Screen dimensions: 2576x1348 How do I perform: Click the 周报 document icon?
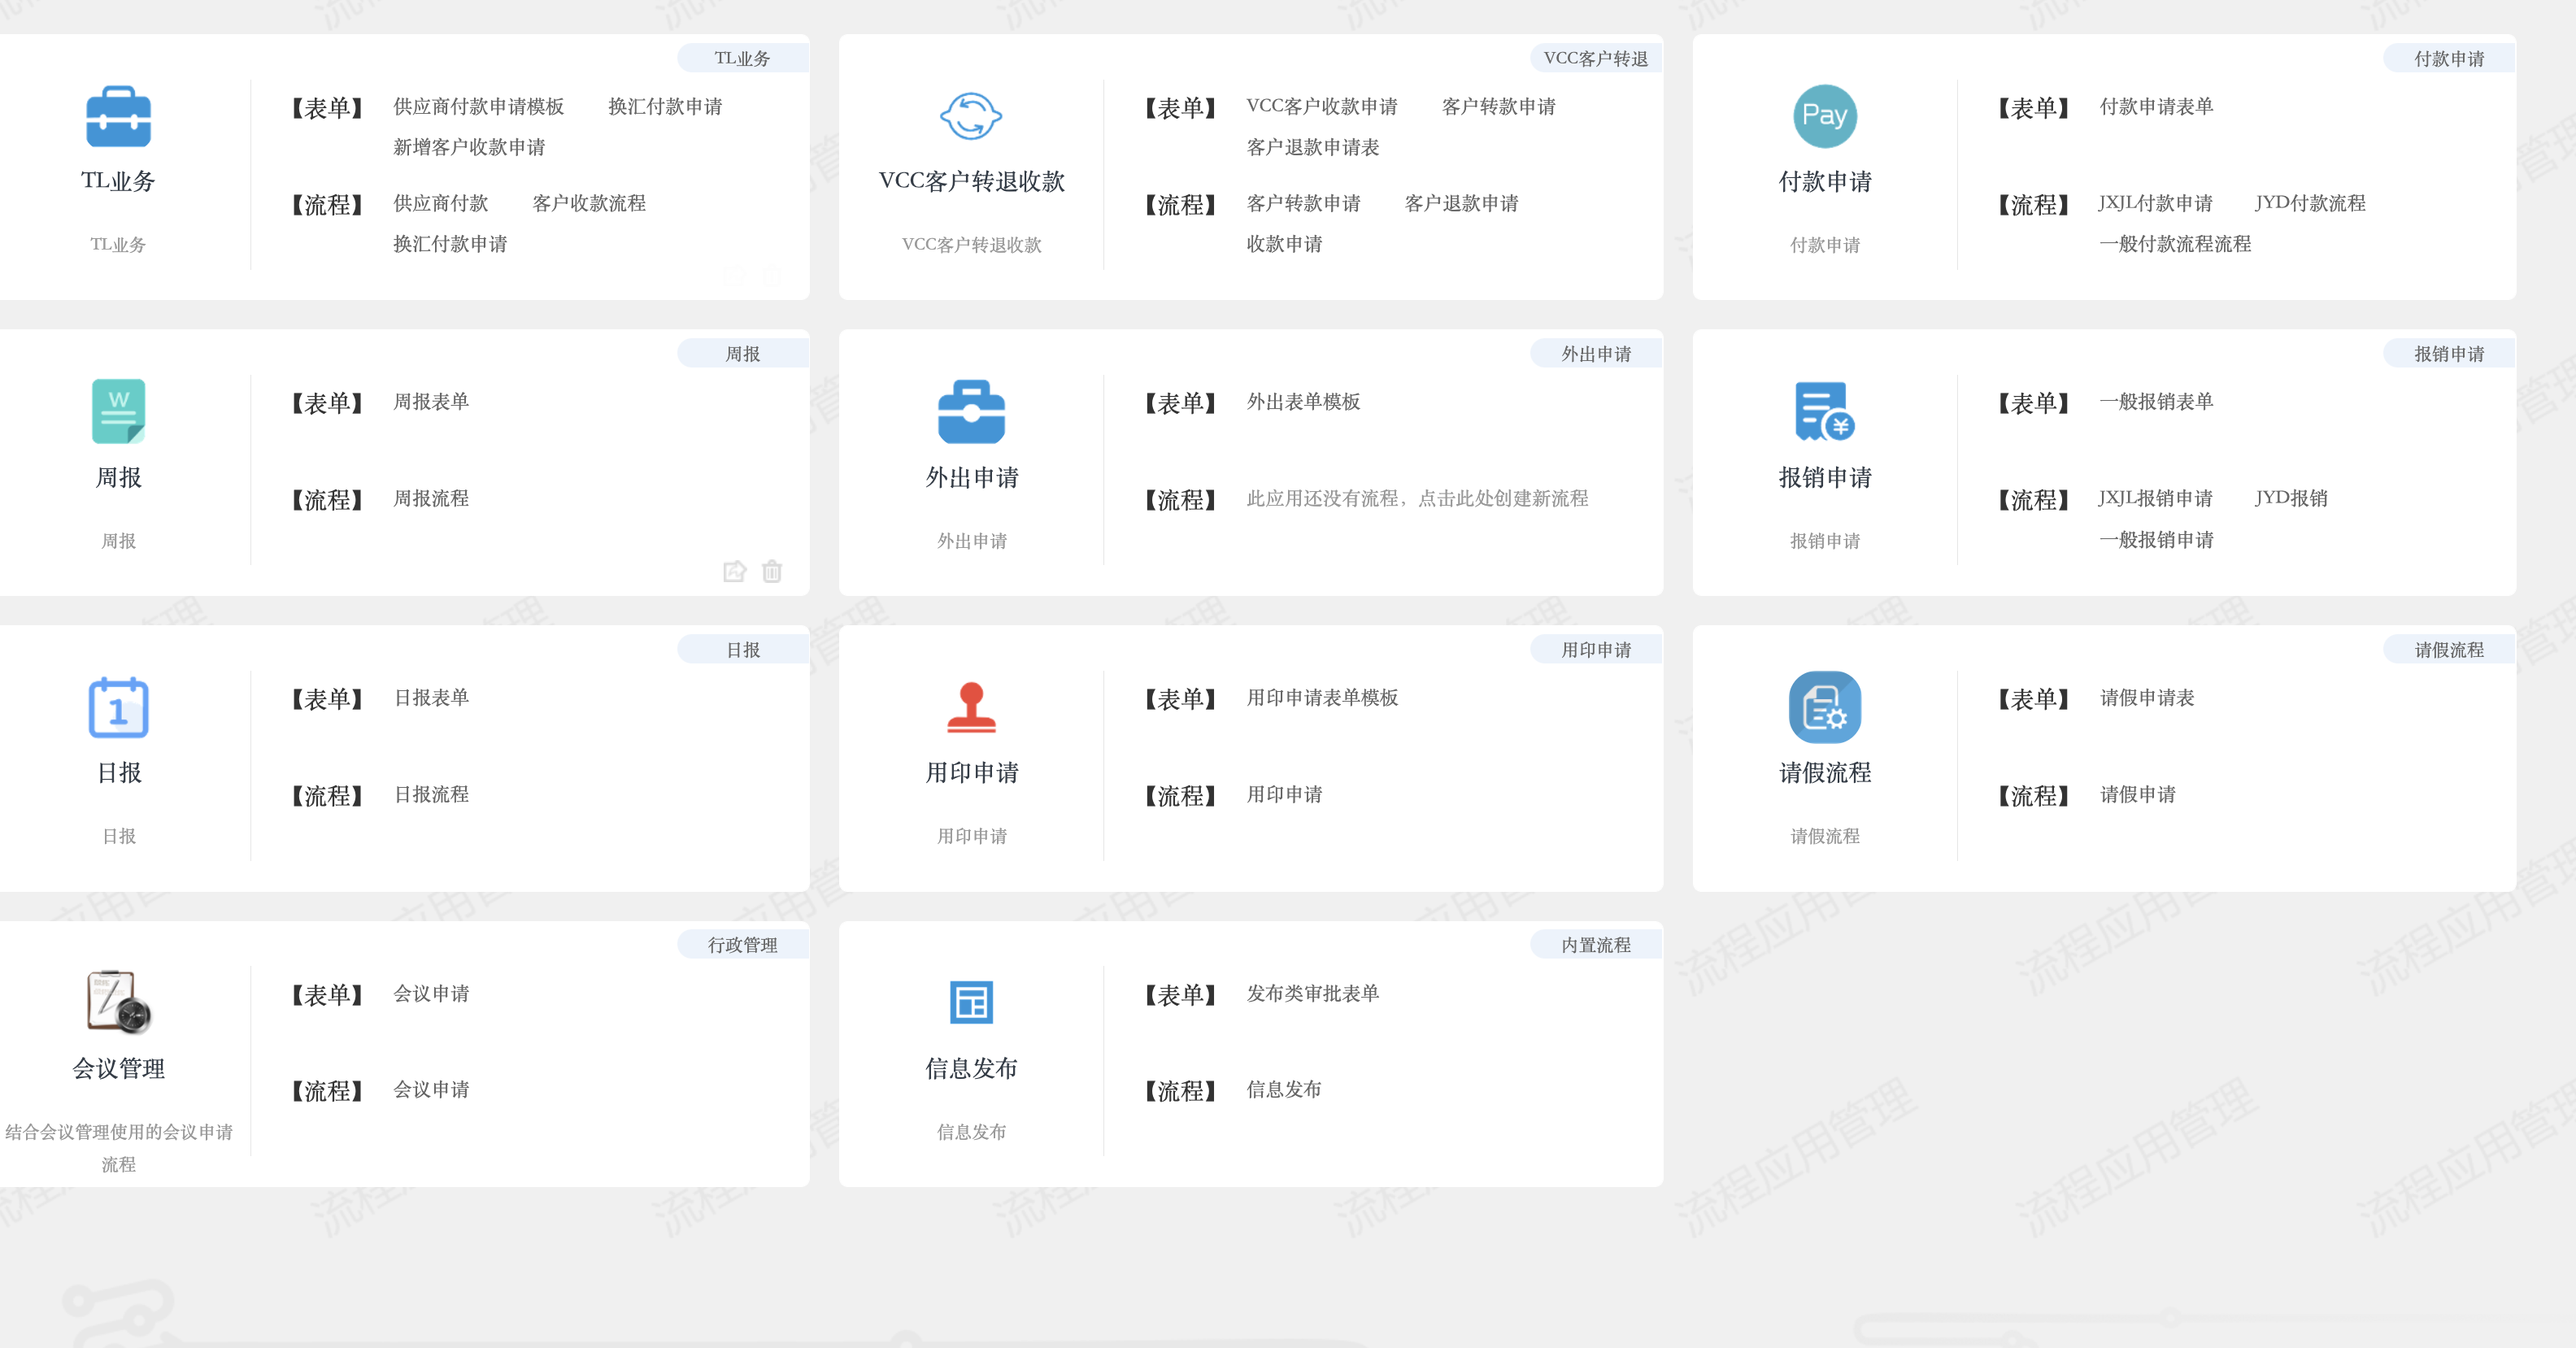[x=118, y=411]
